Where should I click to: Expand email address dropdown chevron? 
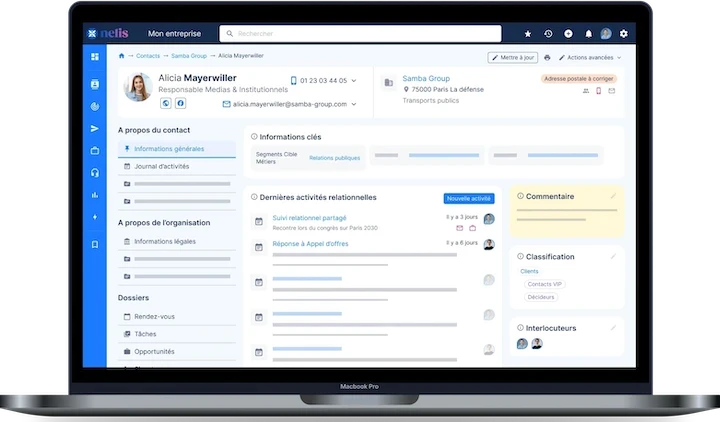pos(354,104)
